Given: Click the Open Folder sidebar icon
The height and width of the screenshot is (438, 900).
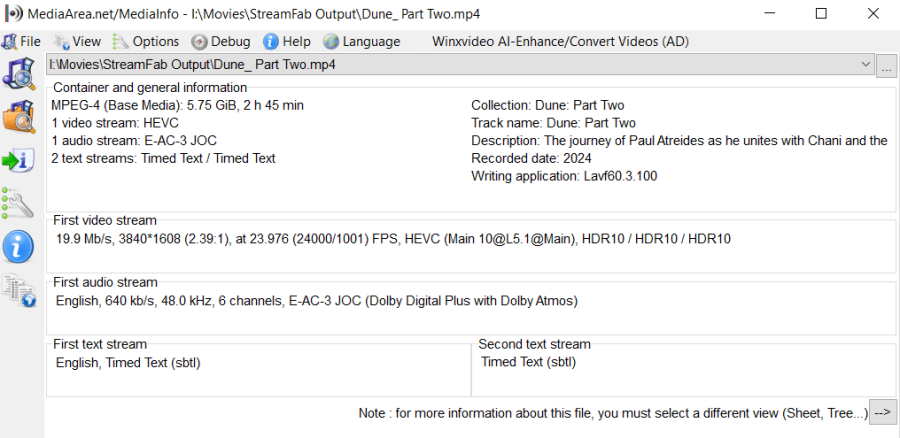Looking at the screenshot, I should click(x=19, y=117).
